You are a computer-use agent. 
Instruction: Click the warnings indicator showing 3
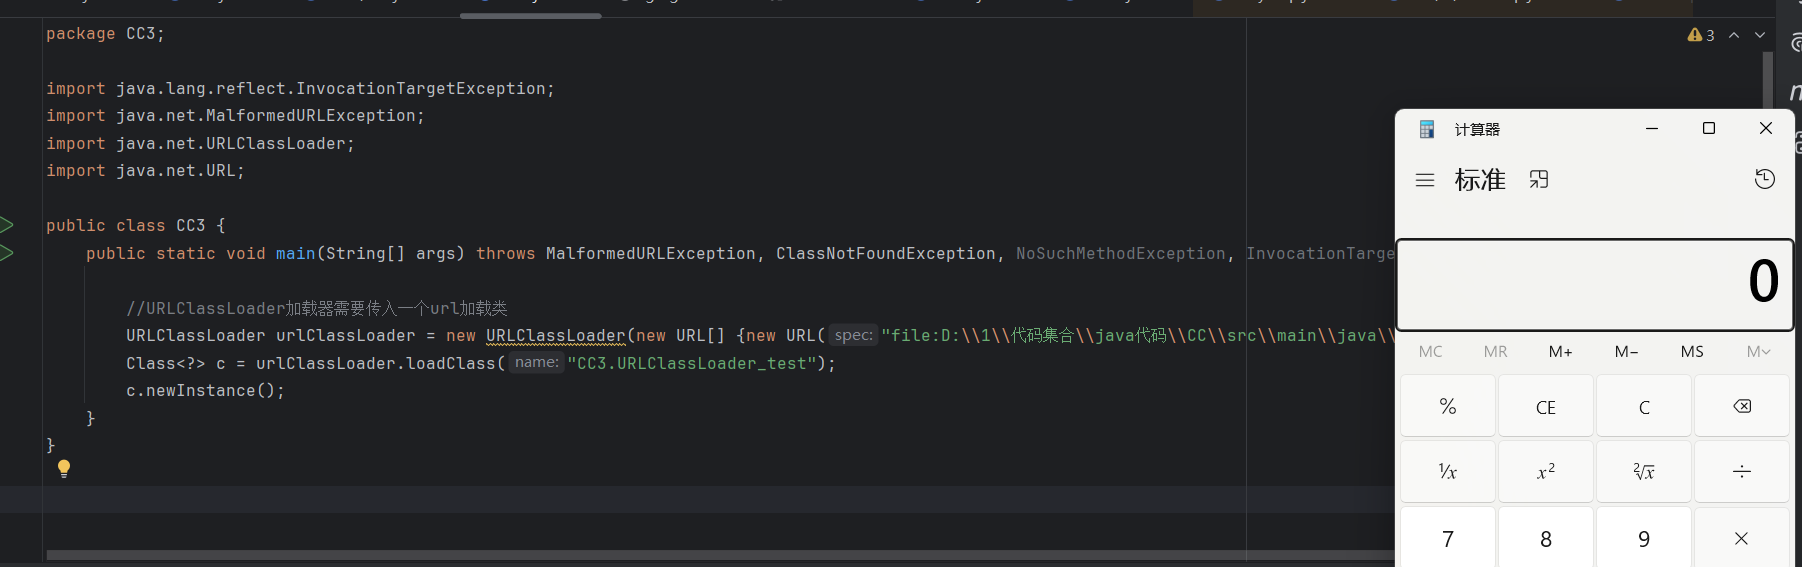pyautogui.click(x=1701, y=35)
